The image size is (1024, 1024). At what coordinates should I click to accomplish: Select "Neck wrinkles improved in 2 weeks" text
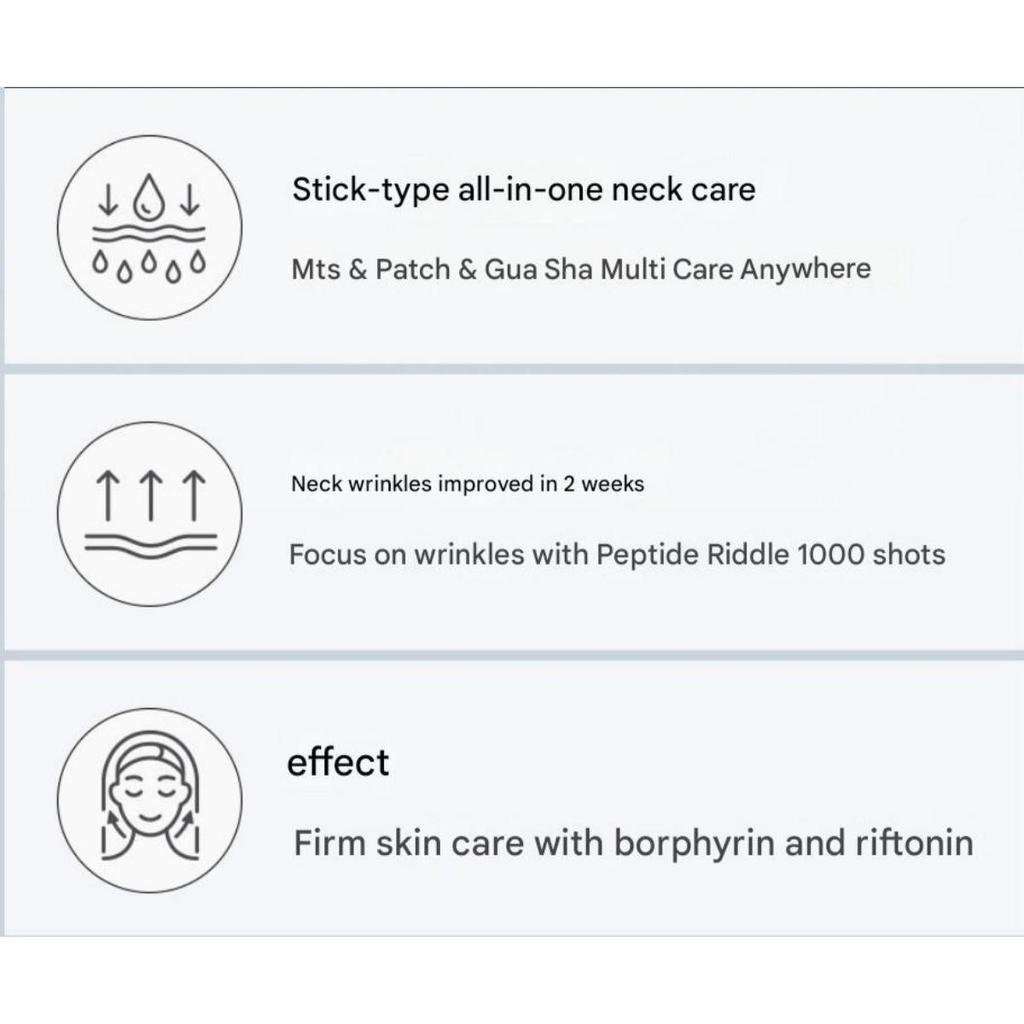(x=467, y=484)
